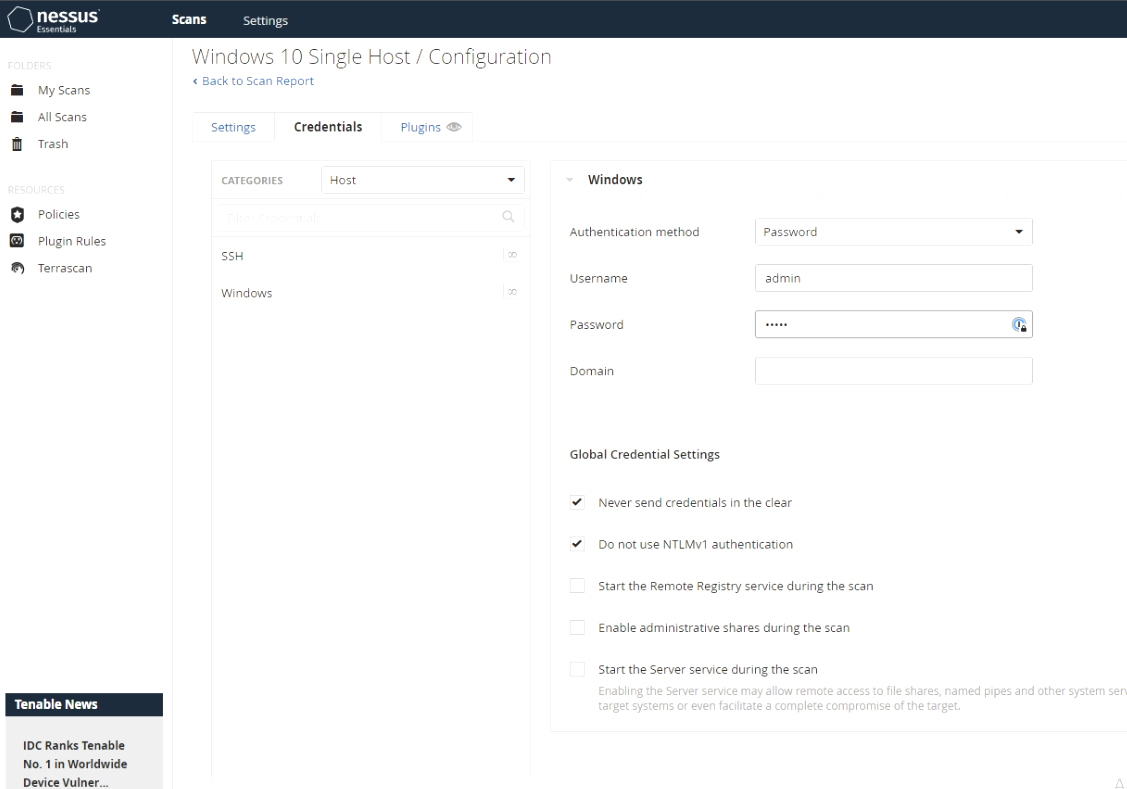This screenshot has height=789, width=1127.
Task: Reveal the entered password
Action: tap(1020, 324)
